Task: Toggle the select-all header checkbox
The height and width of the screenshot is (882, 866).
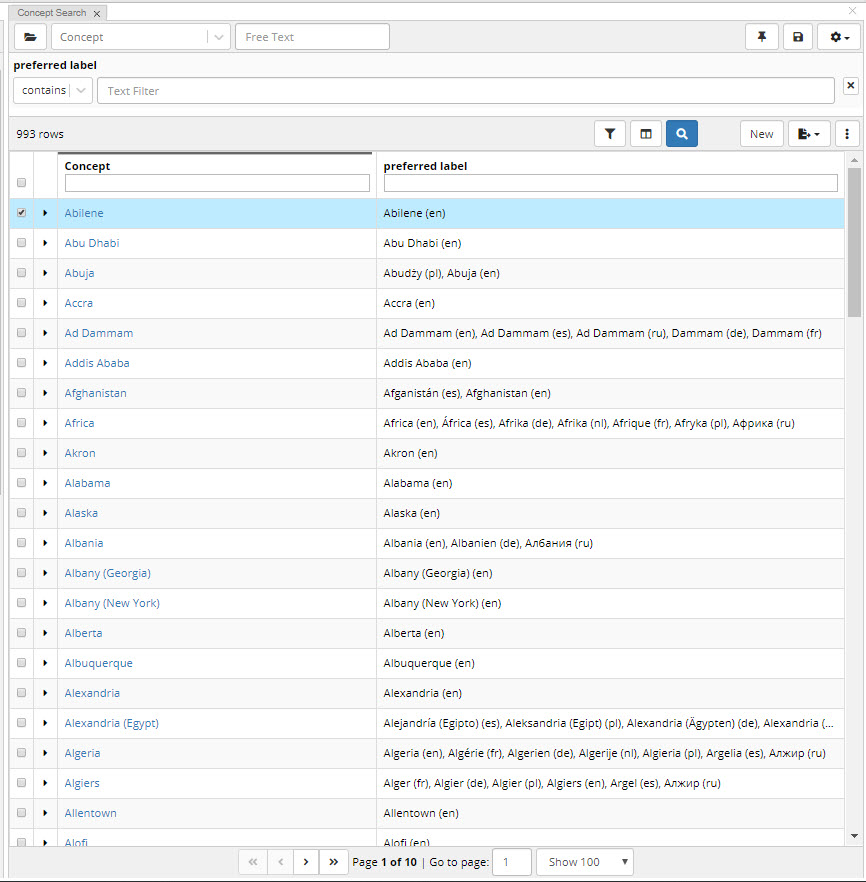Action: [21, 183]
